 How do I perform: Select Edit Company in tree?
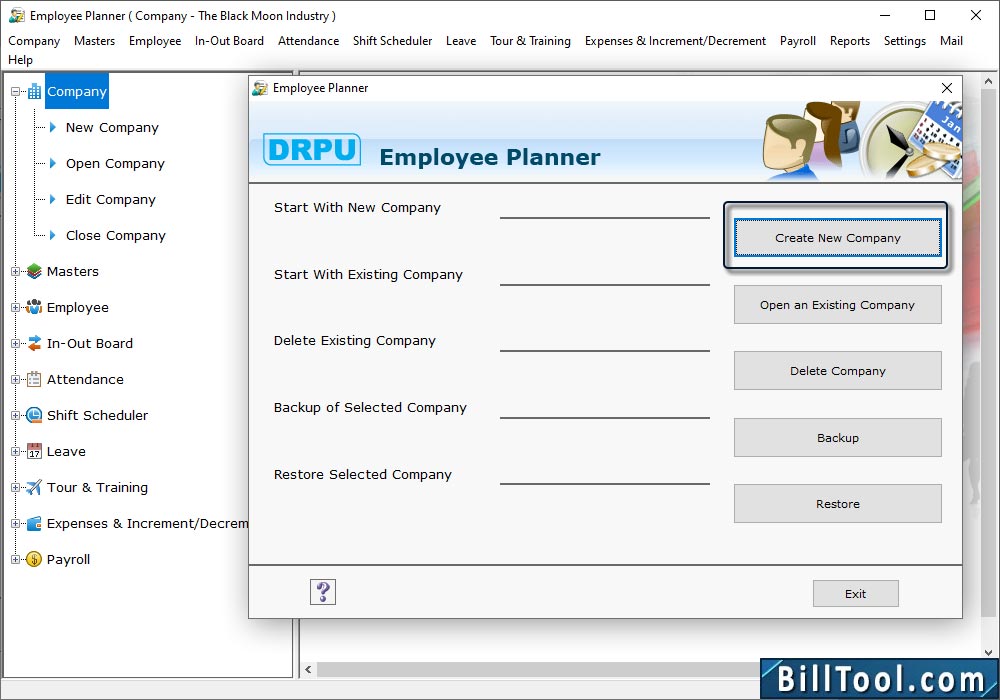(x=110, y=200)
